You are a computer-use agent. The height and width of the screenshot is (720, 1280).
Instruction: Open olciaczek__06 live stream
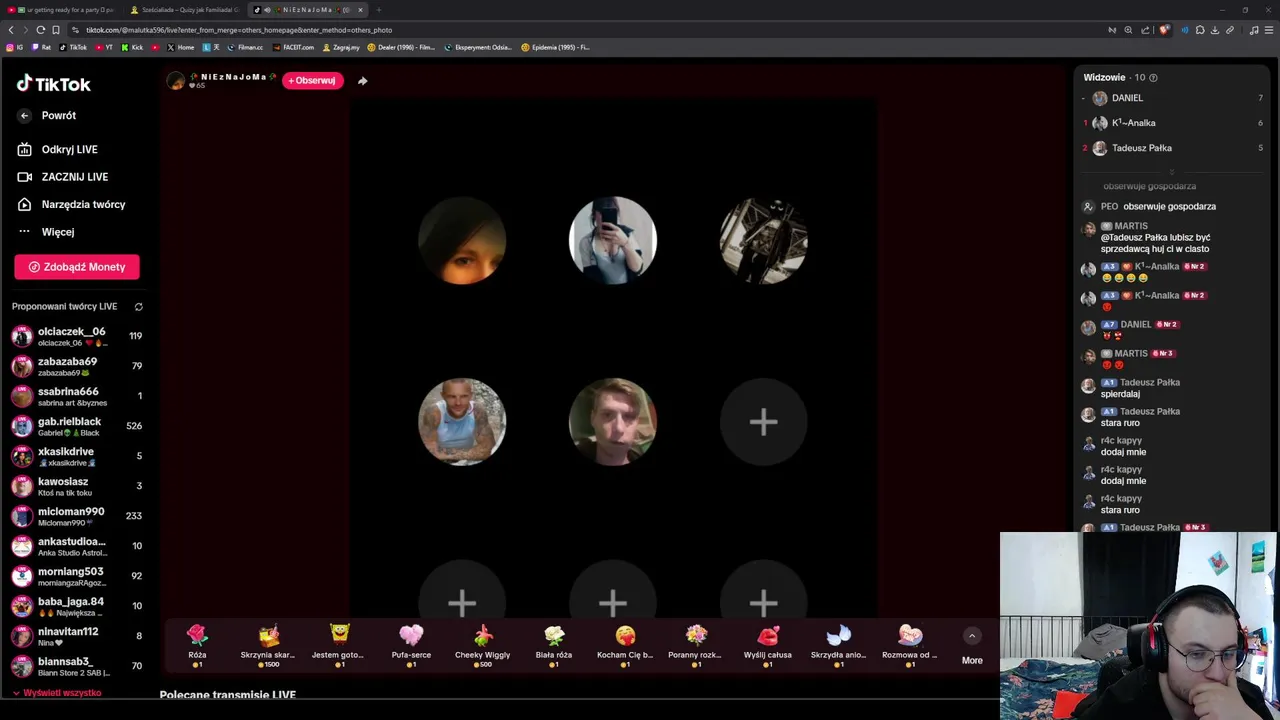pyautogui.click(x=77, y=336)
